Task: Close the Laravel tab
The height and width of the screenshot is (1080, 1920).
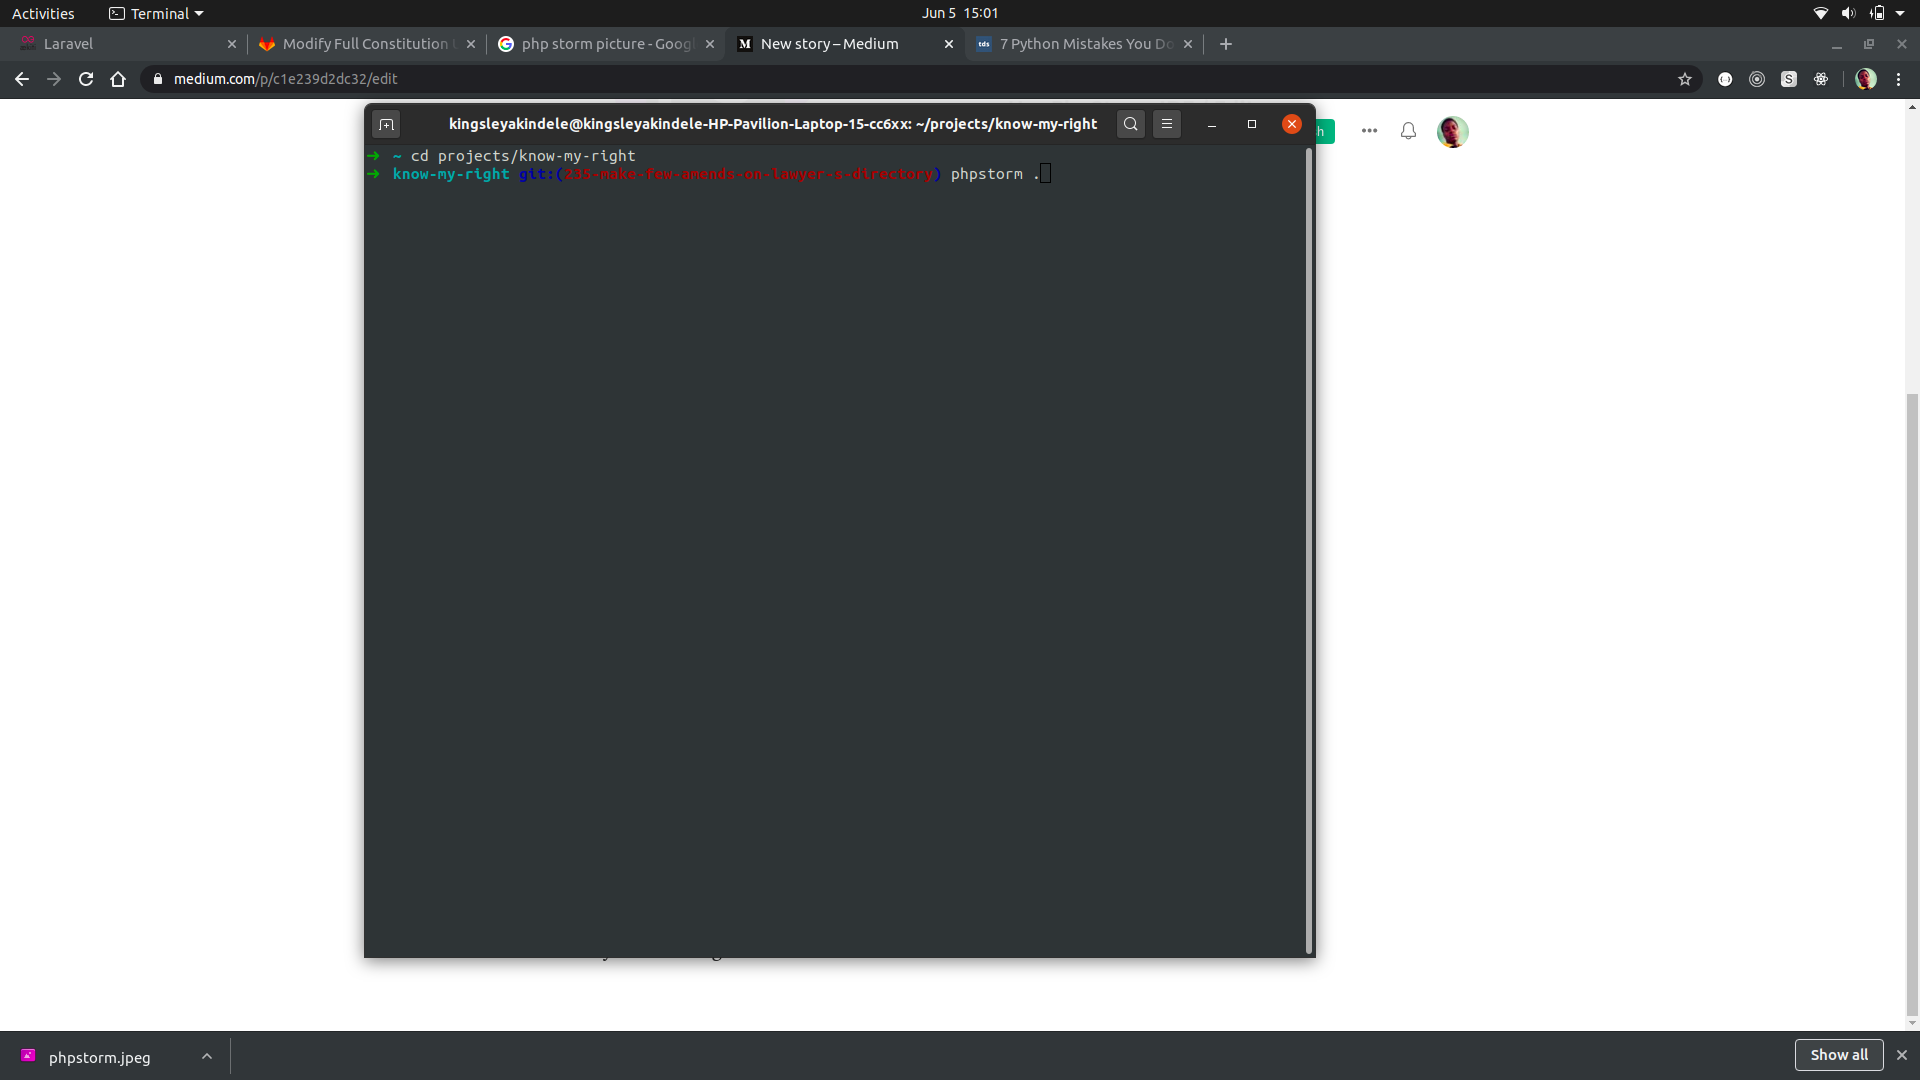Action: pos(232,44)
